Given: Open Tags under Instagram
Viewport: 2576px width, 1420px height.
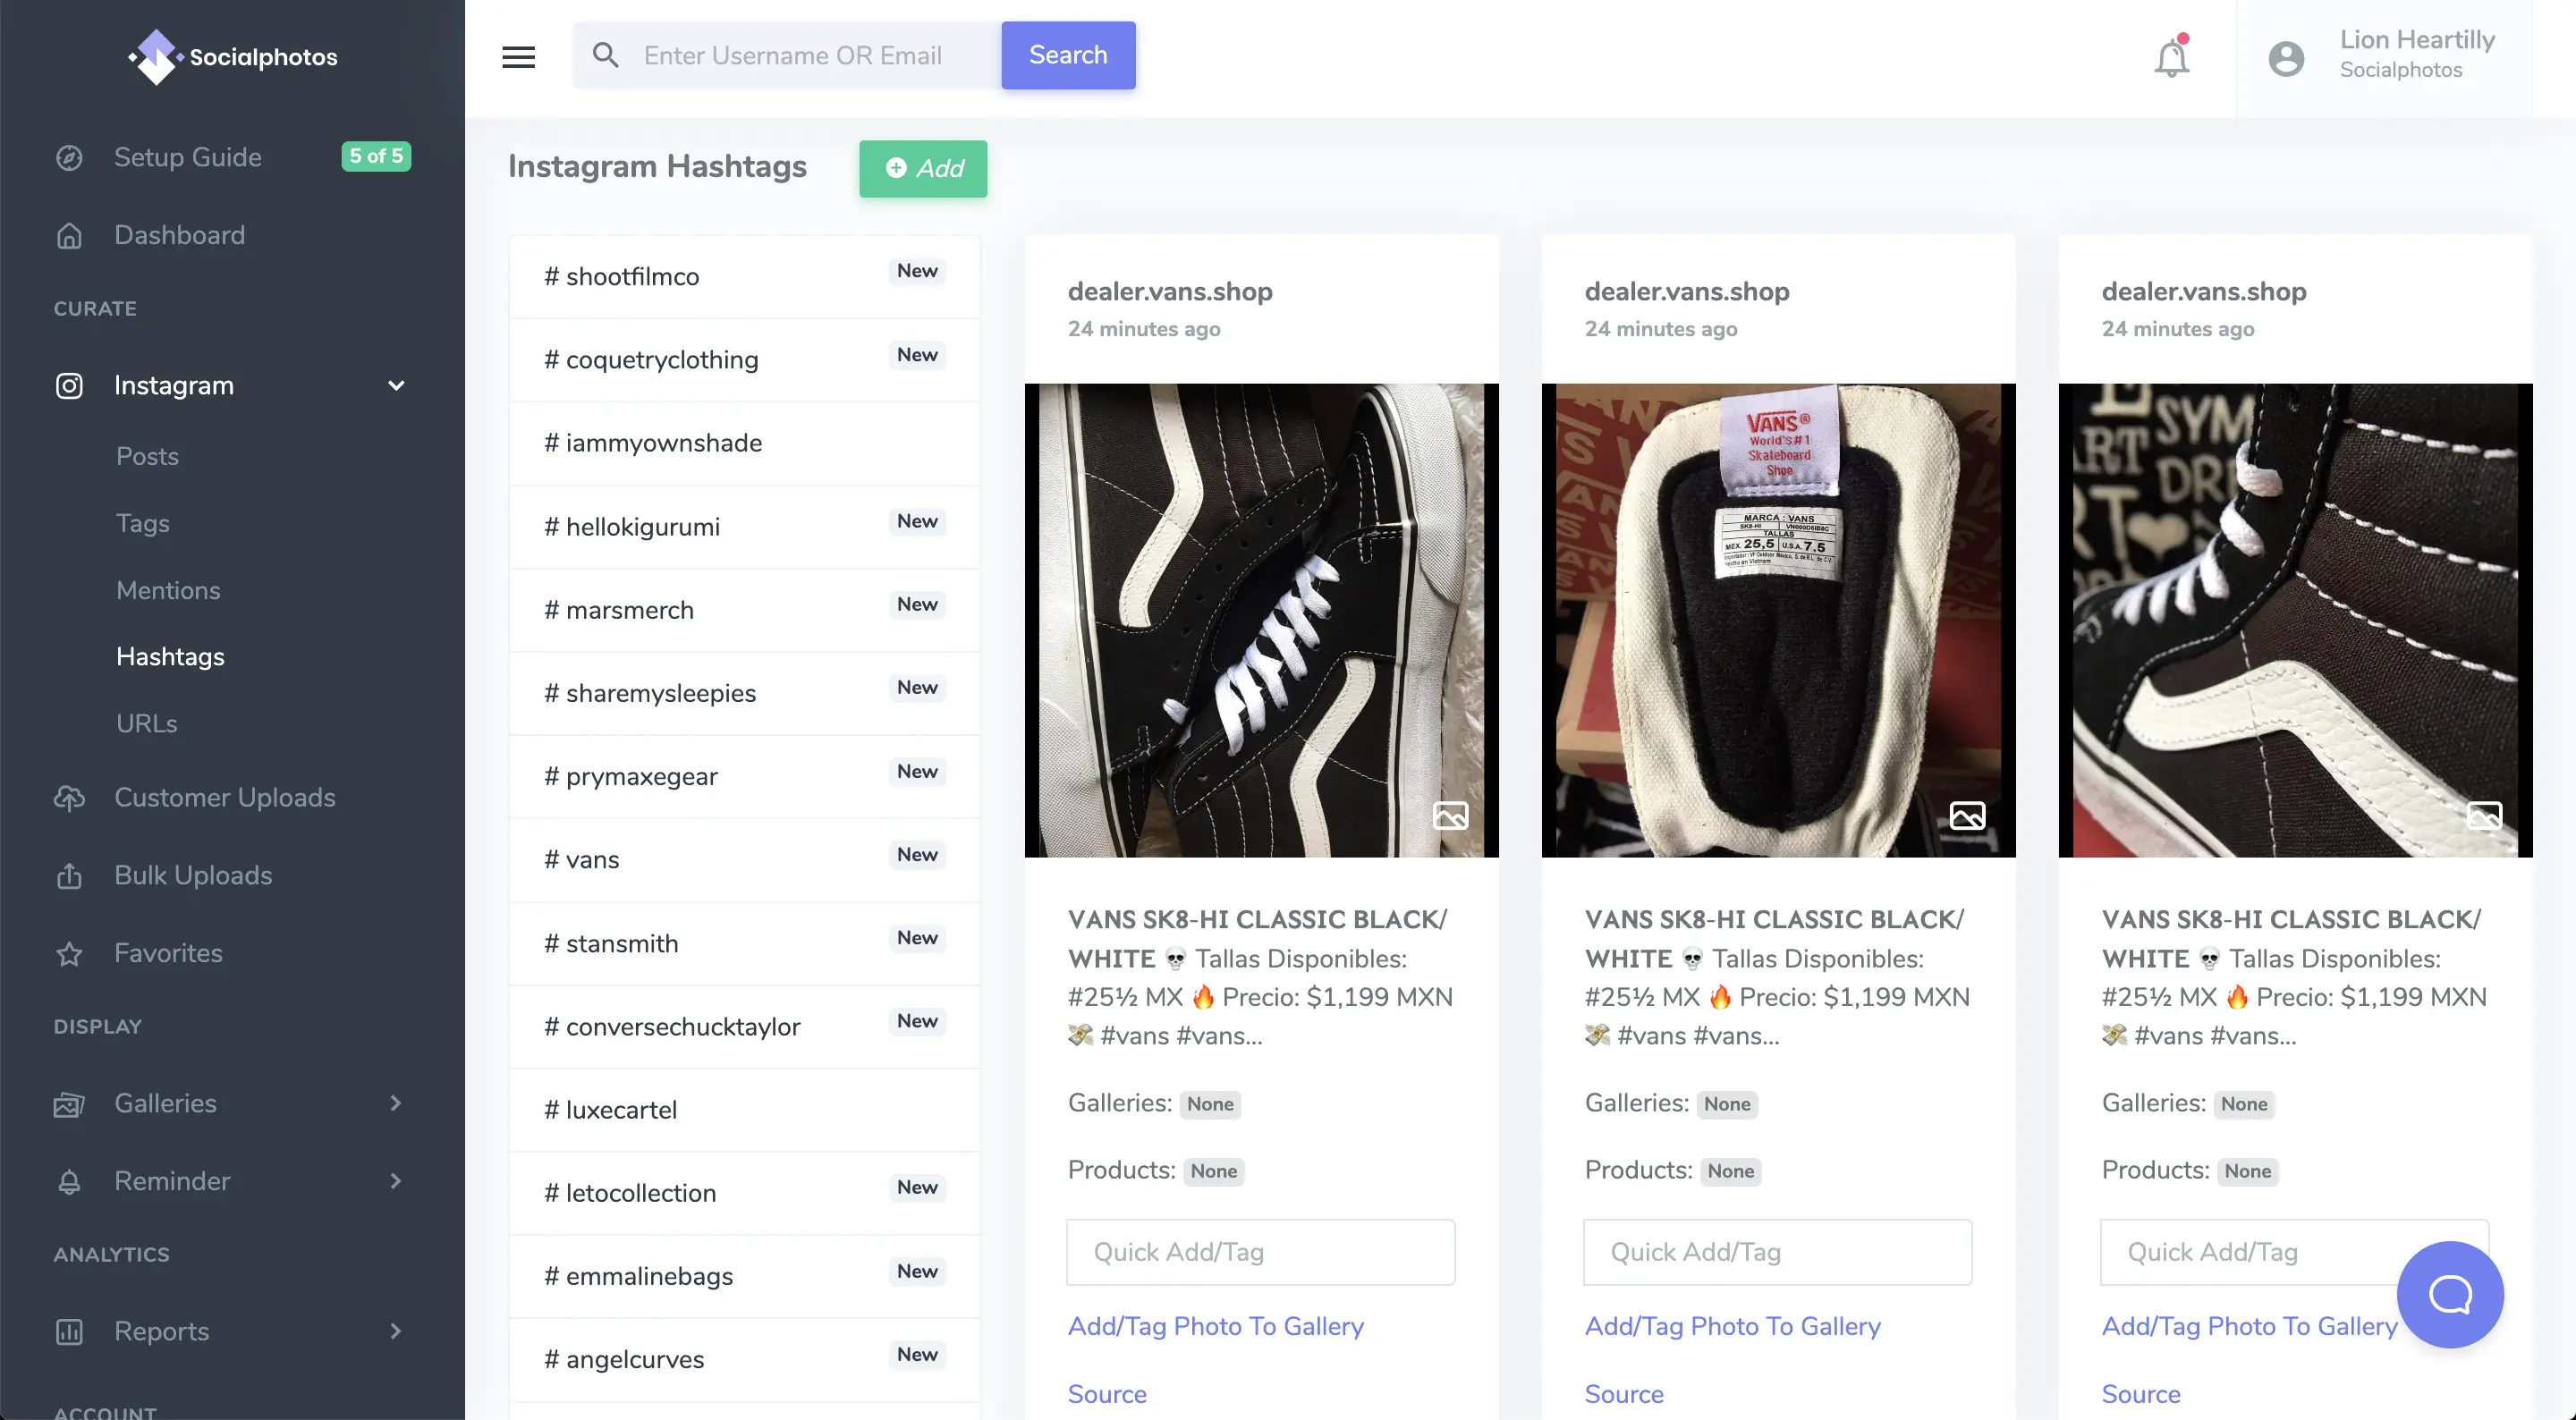Looking at the screenshot, I should [143, 523].
